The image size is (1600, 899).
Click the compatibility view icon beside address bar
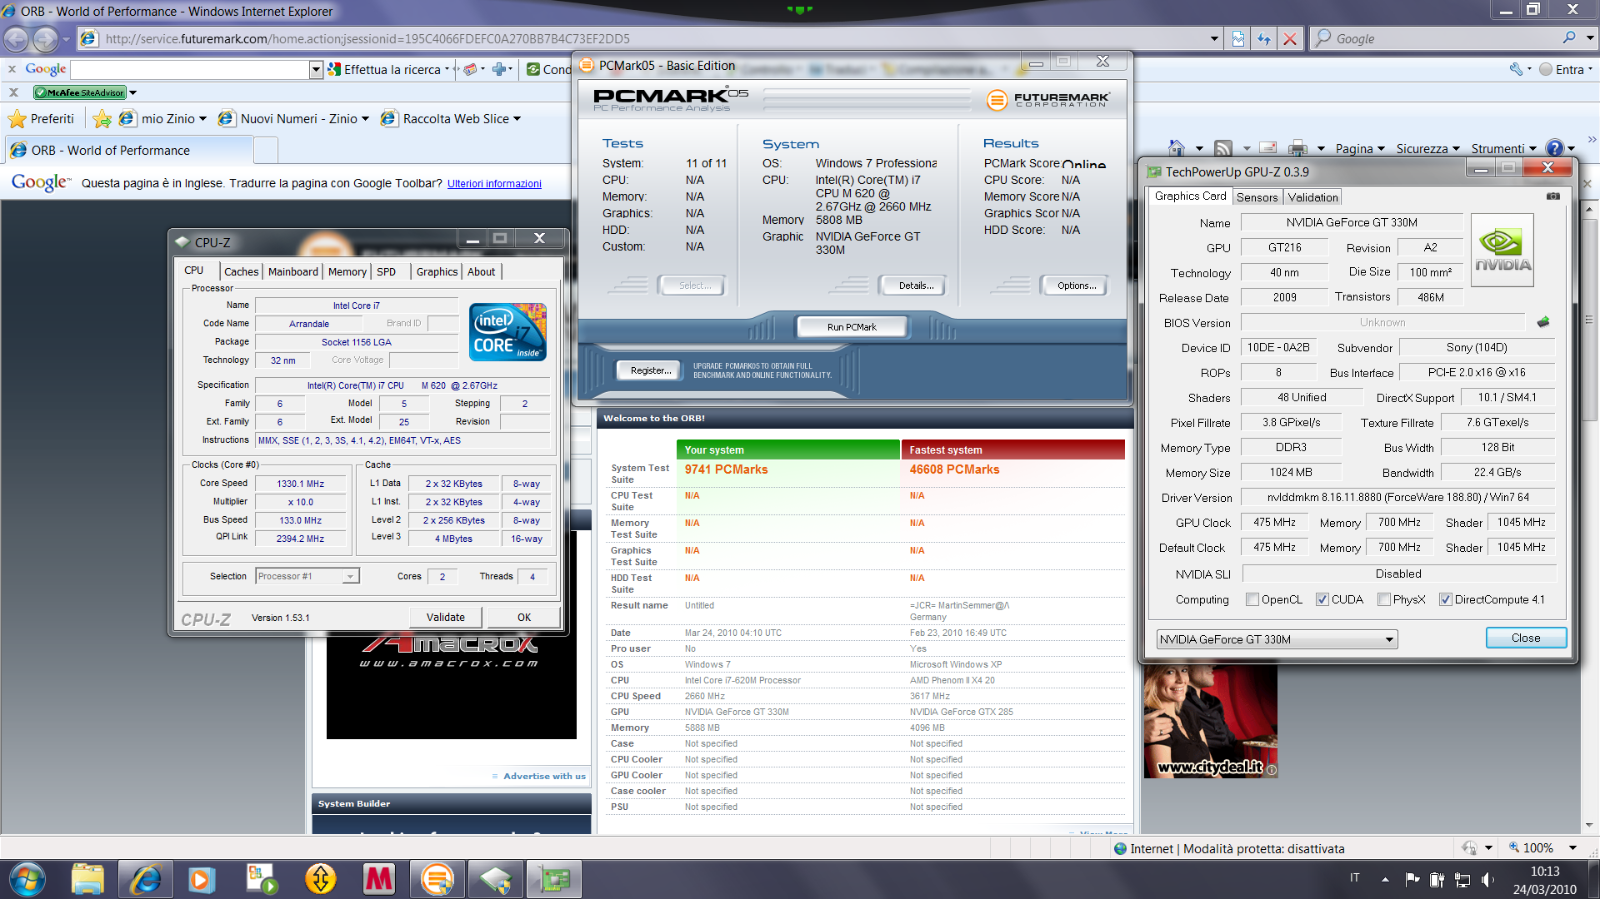pyautogui.click(x=1238, y=39)
